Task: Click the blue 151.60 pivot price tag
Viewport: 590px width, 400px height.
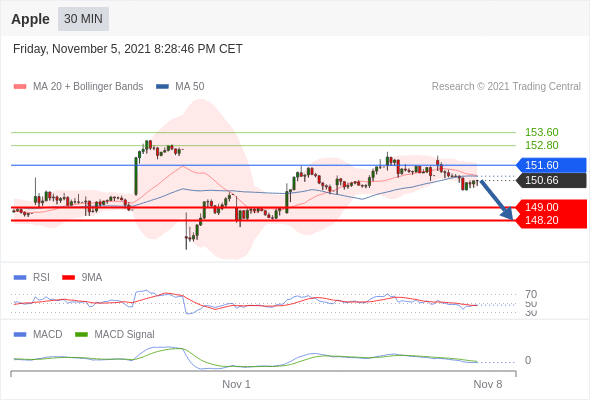Action: coord(551,165)
